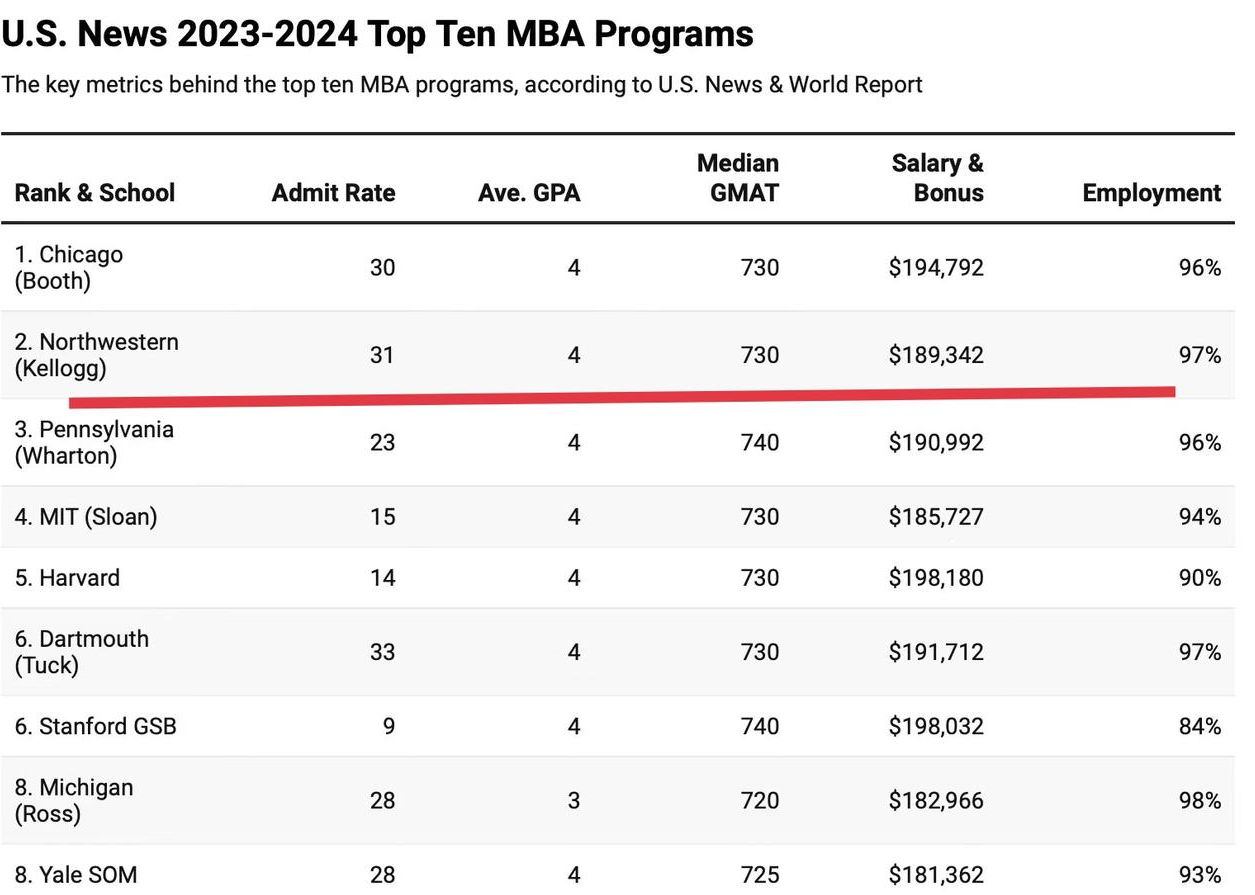Screen dimensions: 1255x895
Task: Click the Ave. GPA column header
Action: point(529,192)
